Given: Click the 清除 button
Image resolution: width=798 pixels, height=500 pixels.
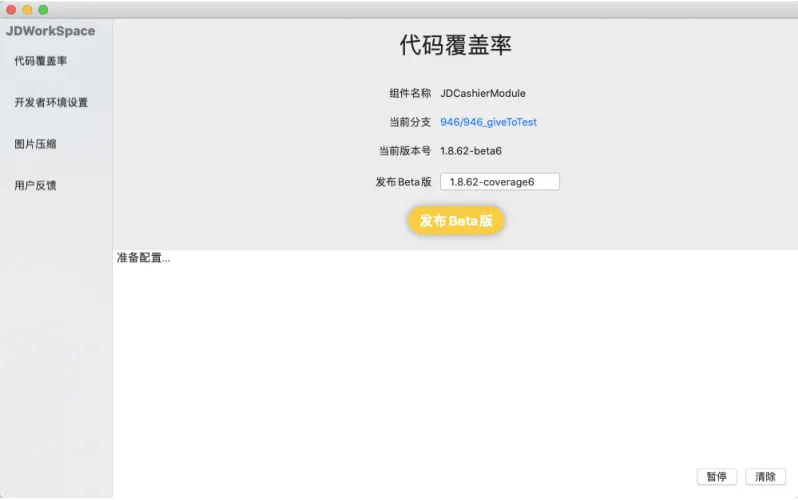Looking at the screenshot, I should coord(765,477).
